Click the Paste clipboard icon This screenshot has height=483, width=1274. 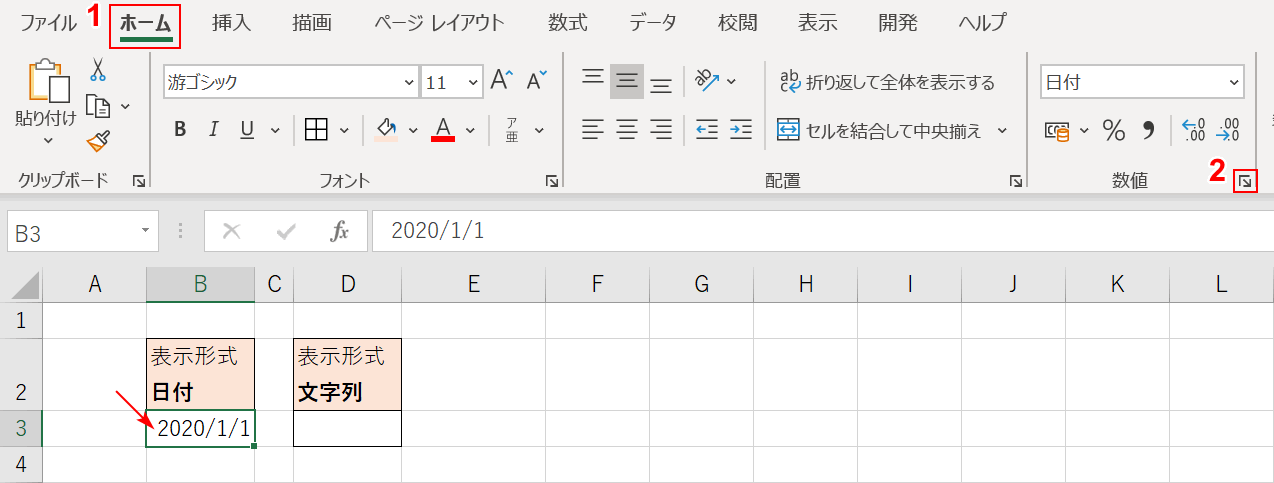click(49, 82)
